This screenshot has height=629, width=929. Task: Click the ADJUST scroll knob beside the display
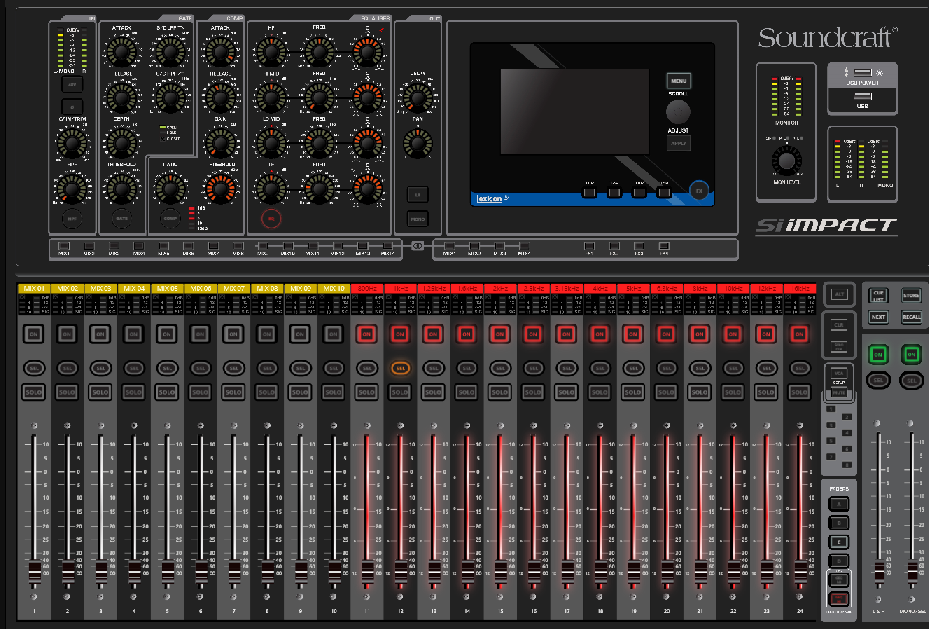point(678,111)
